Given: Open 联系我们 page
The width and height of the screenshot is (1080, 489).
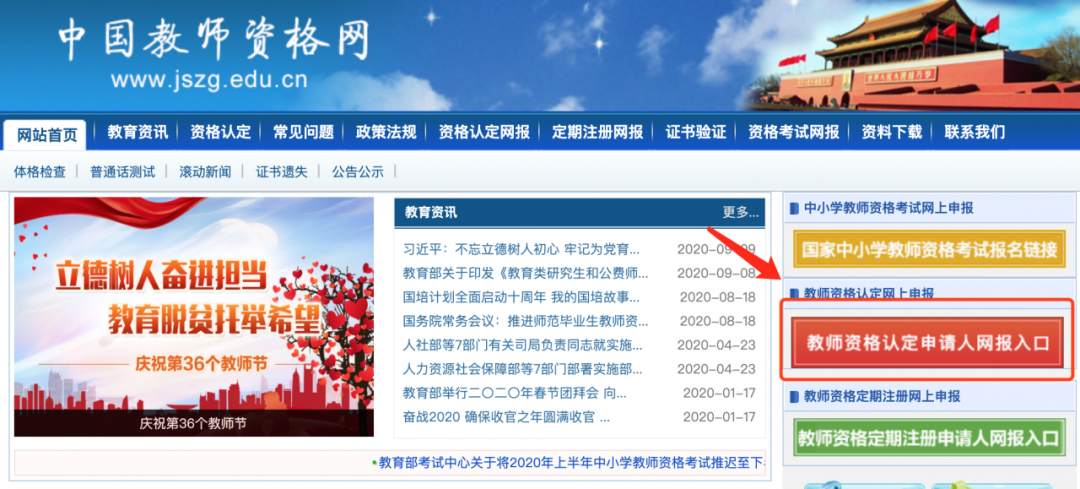Looking at the screenshot, I should [x=975, y=132].
